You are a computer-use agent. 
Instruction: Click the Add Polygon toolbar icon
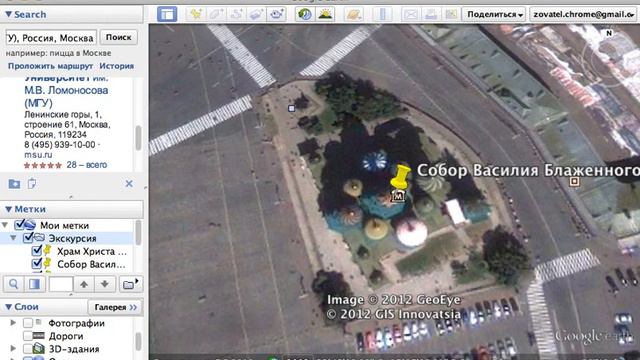[x=216, y=14]
